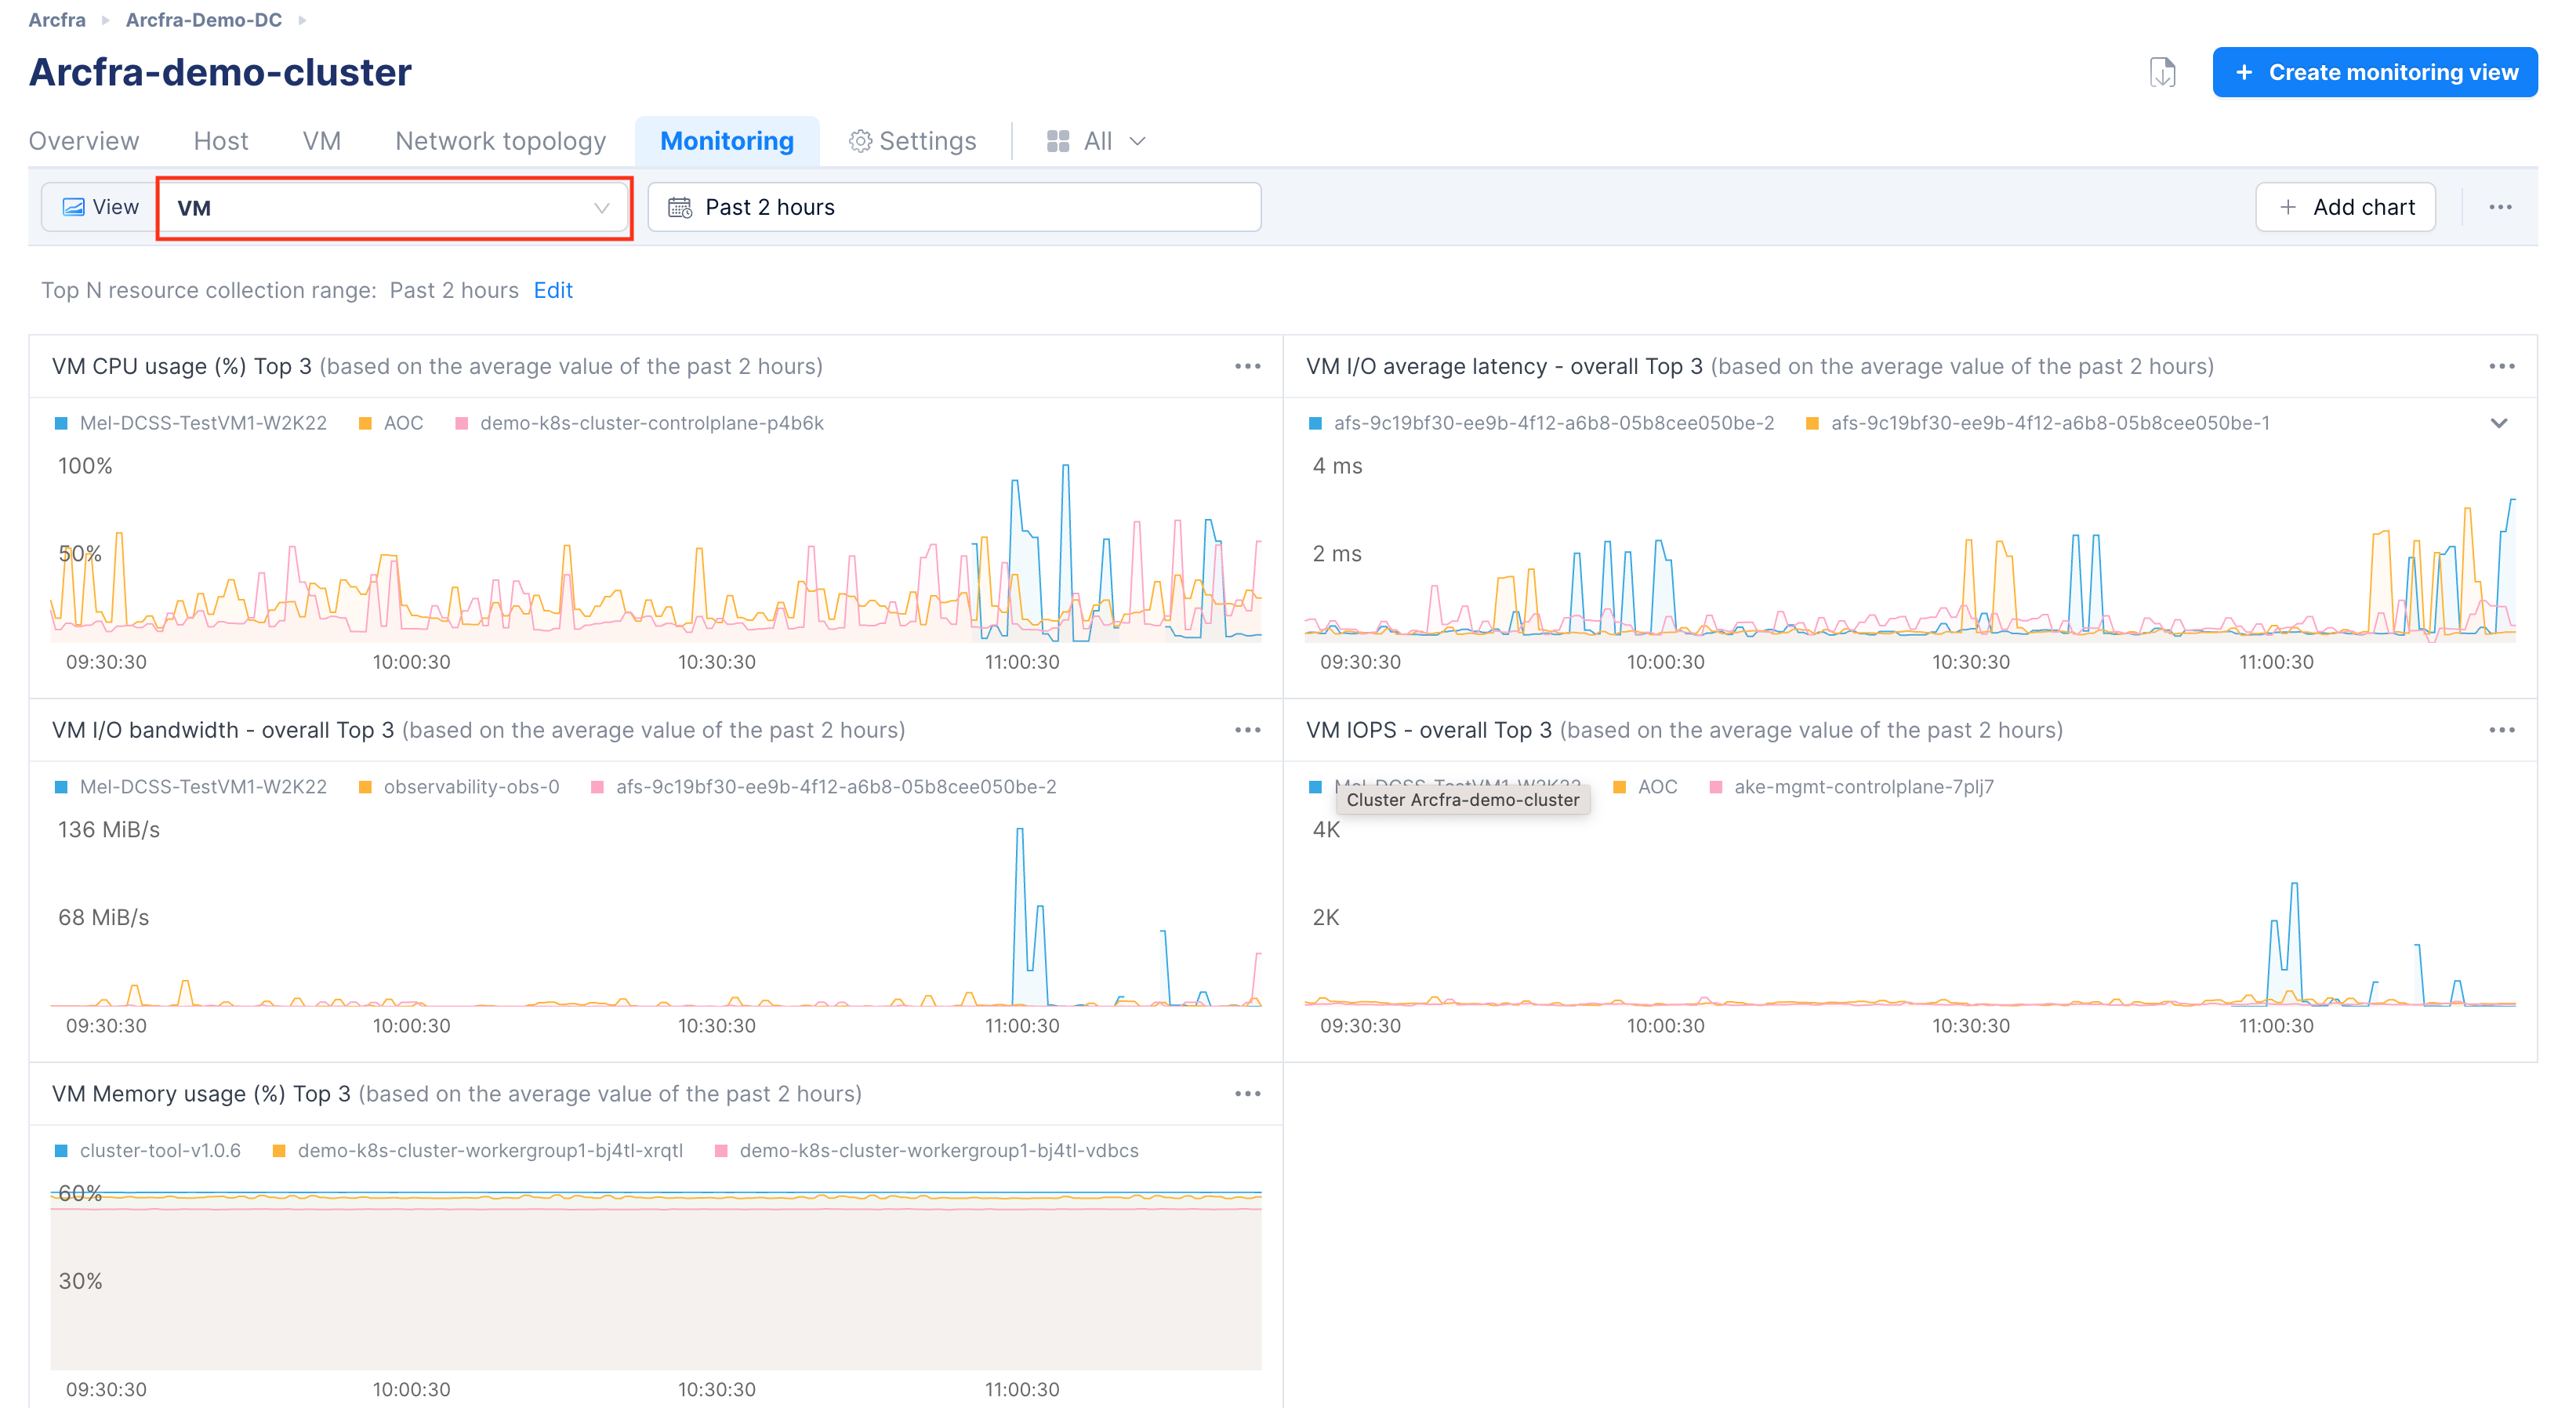2576x1408 pixels.
Task: Open the Past 2 hours time range selector
Action: point(954,207)
